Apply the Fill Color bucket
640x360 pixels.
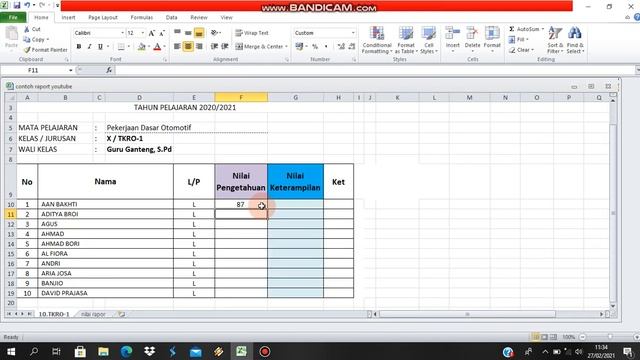click(141, 47)
